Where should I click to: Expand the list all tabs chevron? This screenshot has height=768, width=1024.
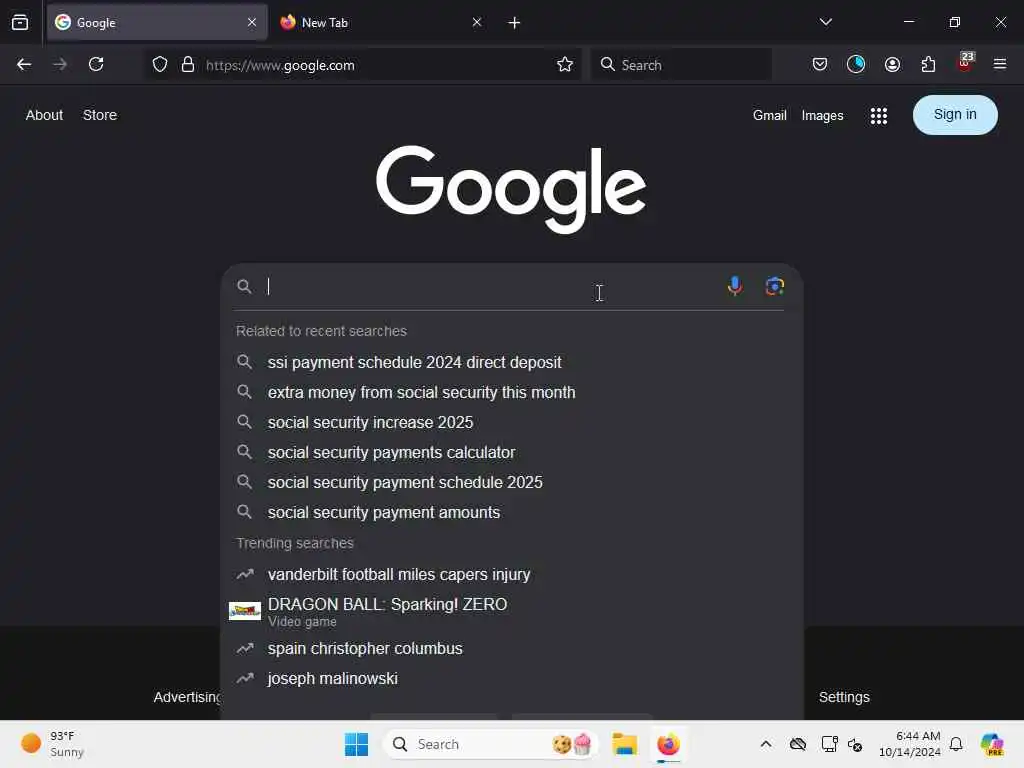825,22
